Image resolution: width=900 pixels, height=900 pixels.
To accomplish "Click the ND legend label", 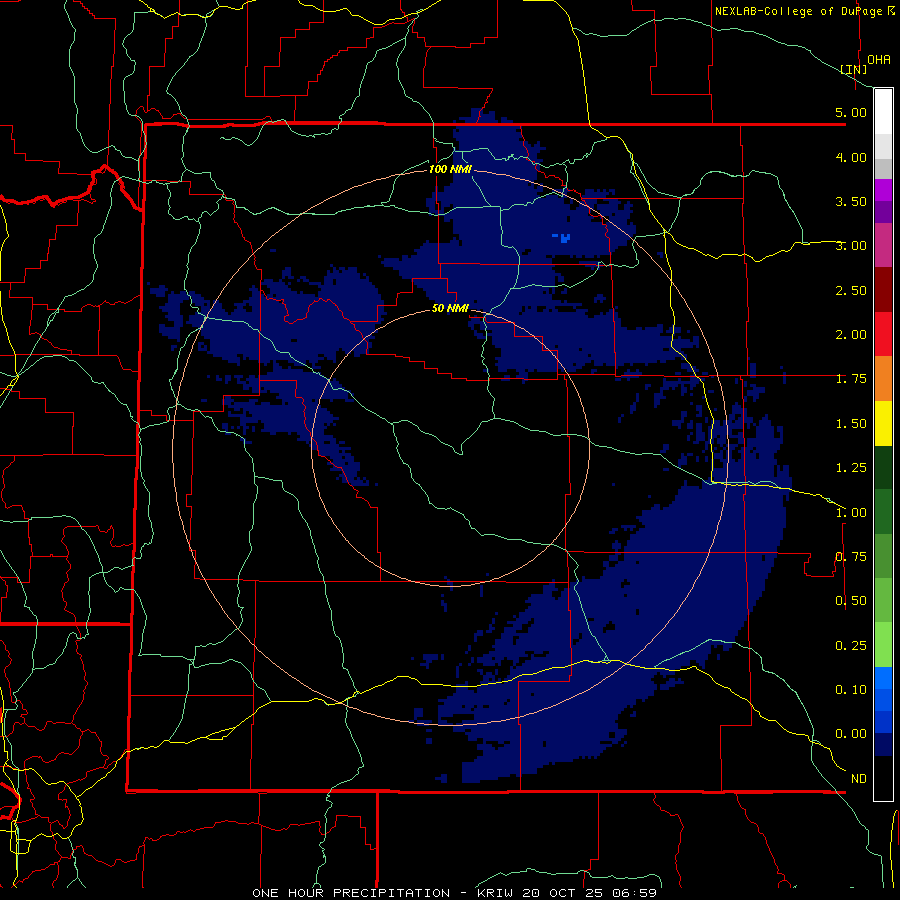I will coord(858,778).
